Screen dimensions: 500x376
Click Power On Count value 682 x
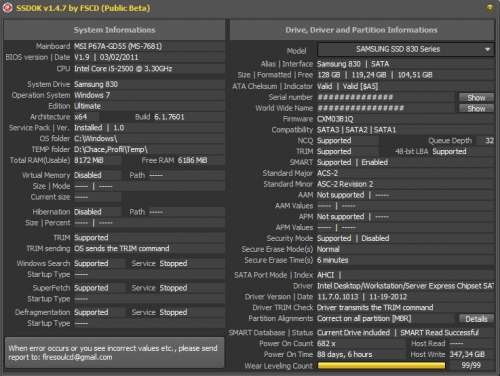(326, 344)
